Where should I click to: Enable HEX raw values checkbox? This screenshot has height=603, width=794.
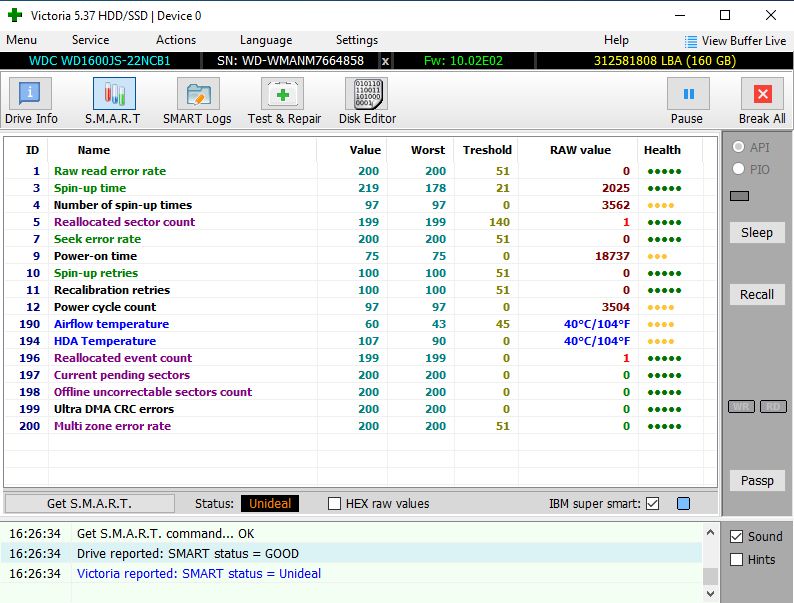coord(334,503)
